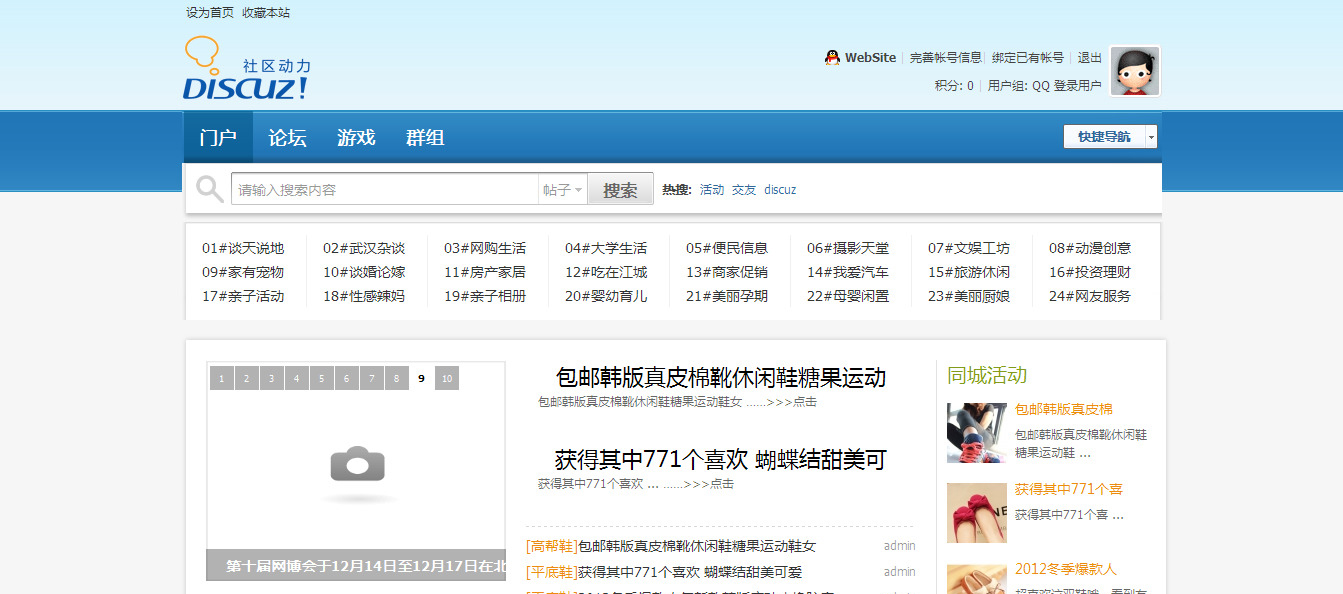
Task: Click the [高帮鞋] category tag
Action: 552,546
